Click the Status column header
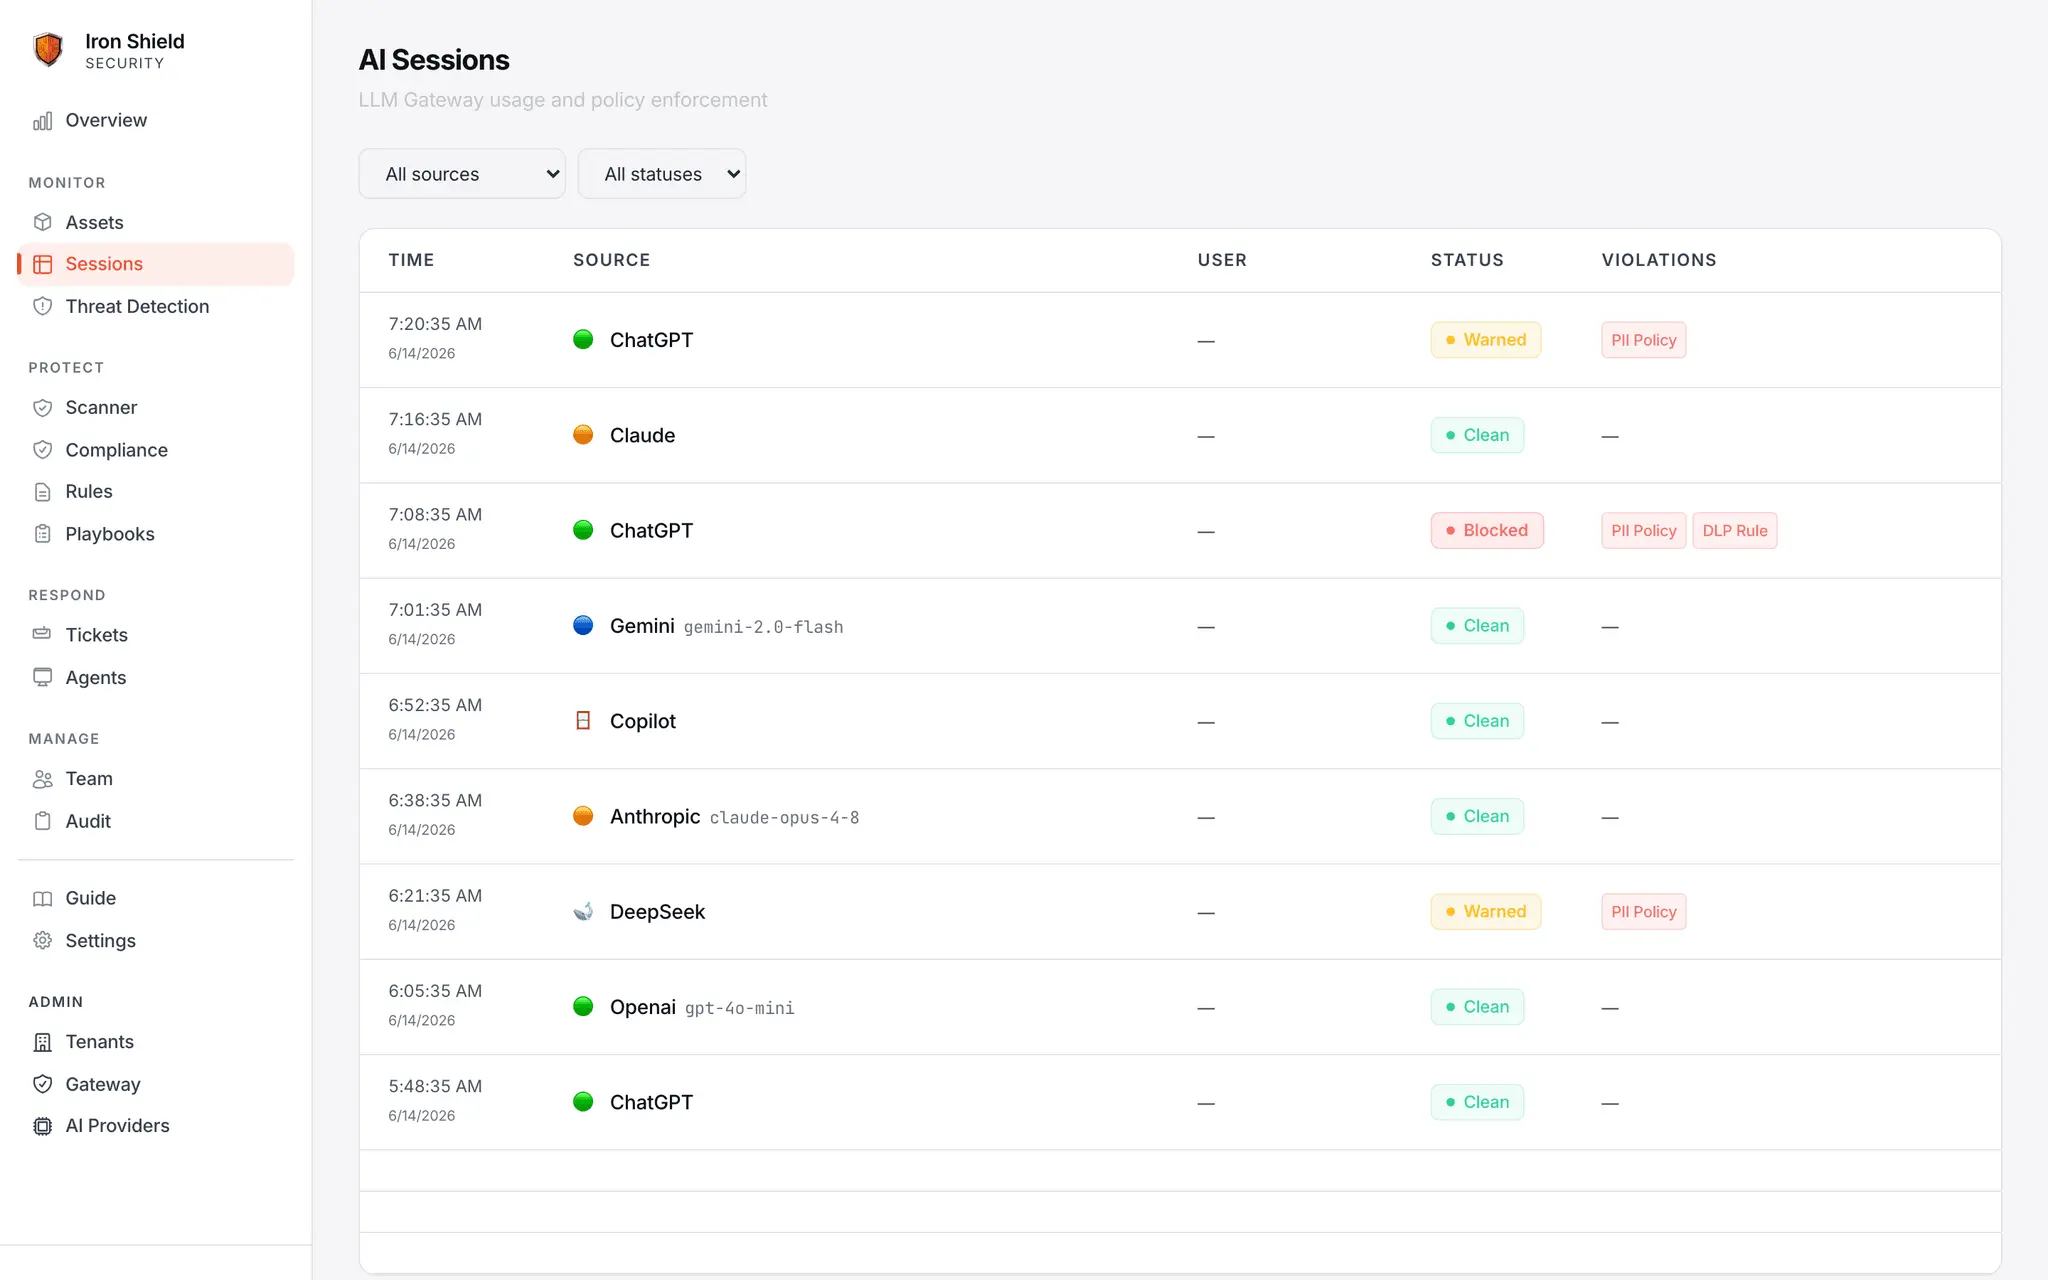 coord(1467,260)
